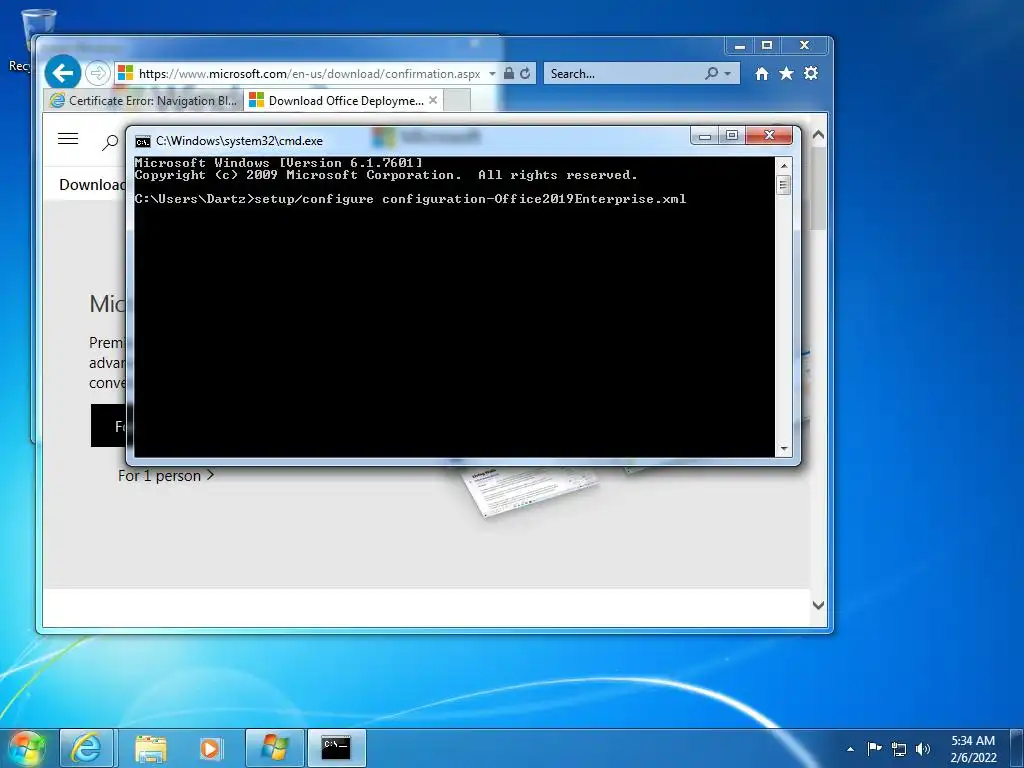The width and height of the screenshot is (1024, 768).
Task: Minimize the cmd.exe window
Action: (704, 136)
